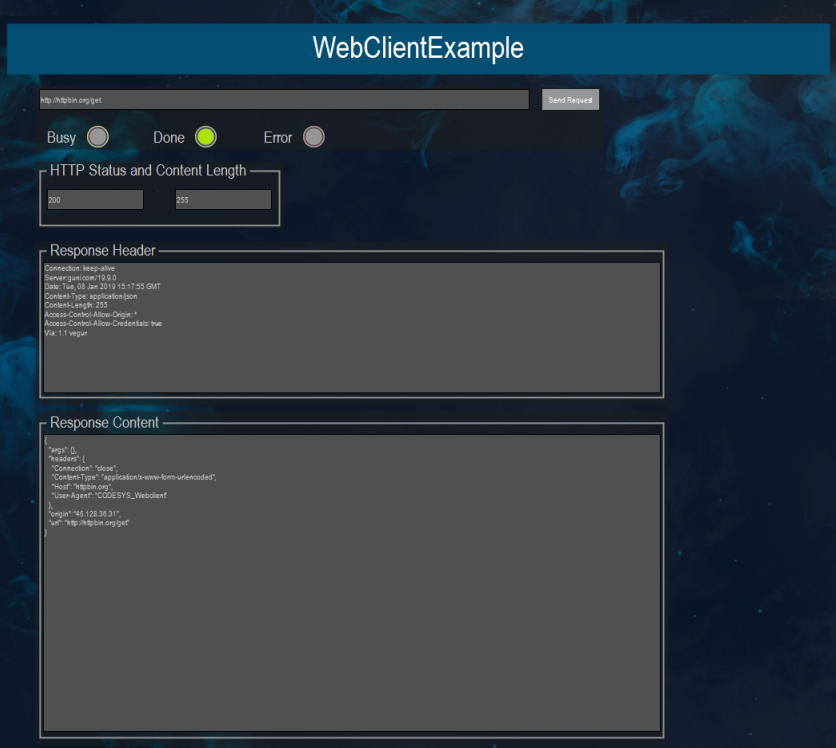Click the Response Header group label
Image resolution: width=836 pixels, height=748 pixels.
pyautogui.click(x=105, y=250)
